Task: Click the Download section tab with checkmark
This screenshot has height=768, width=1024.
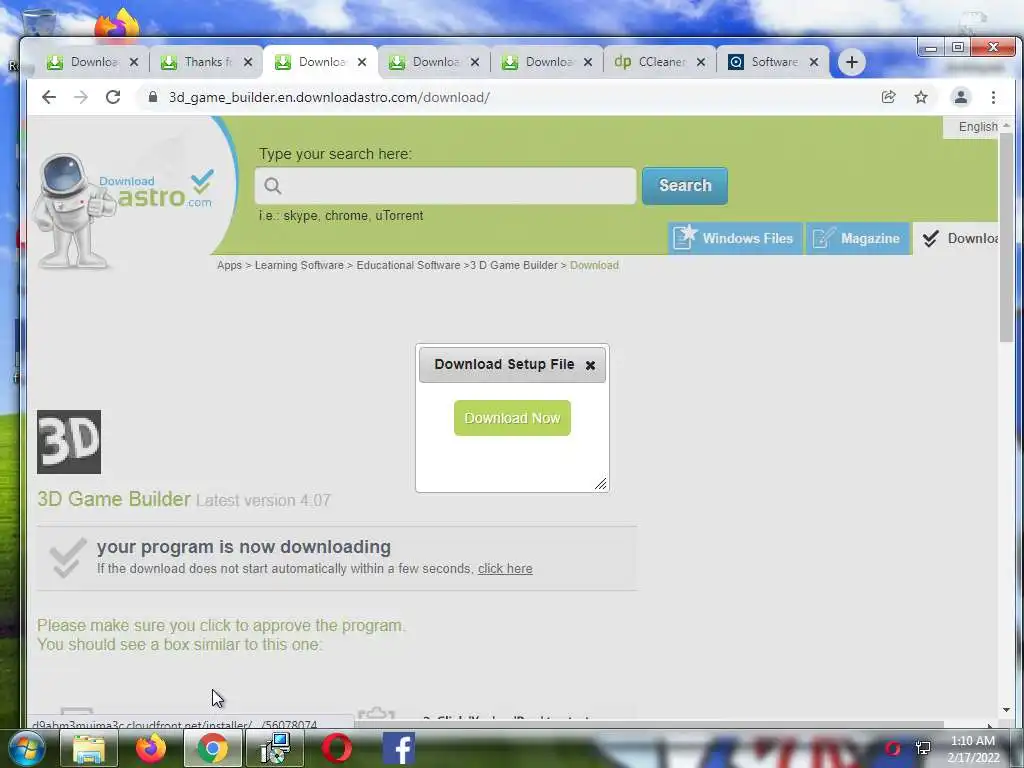Action: click(957, 238)
